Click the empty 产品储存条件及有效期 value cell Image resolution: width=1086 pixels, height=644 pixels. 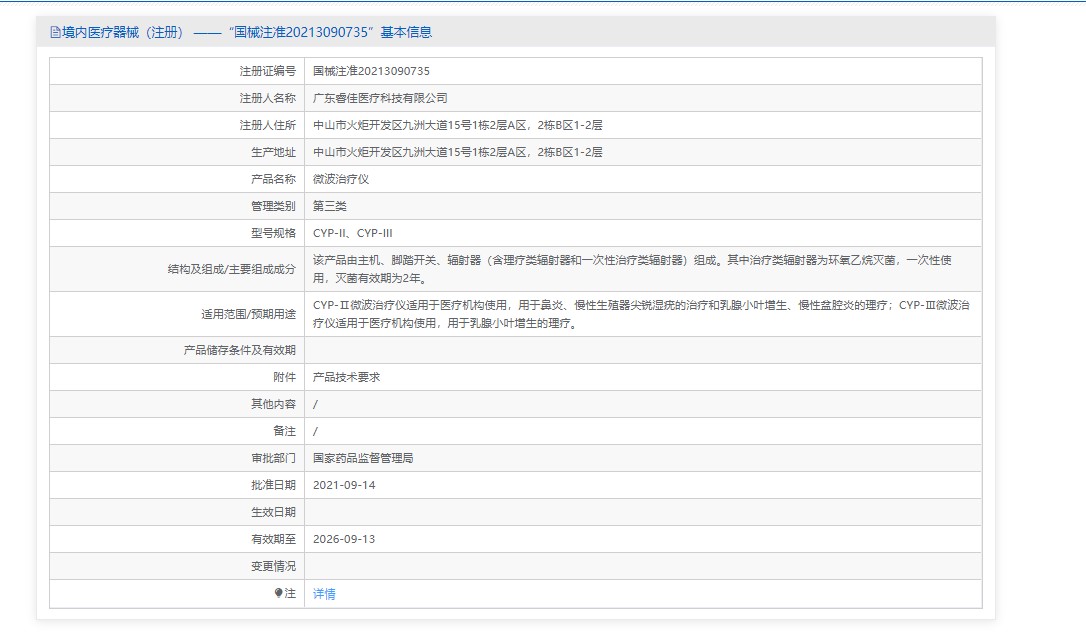click(x=642, y=350)
